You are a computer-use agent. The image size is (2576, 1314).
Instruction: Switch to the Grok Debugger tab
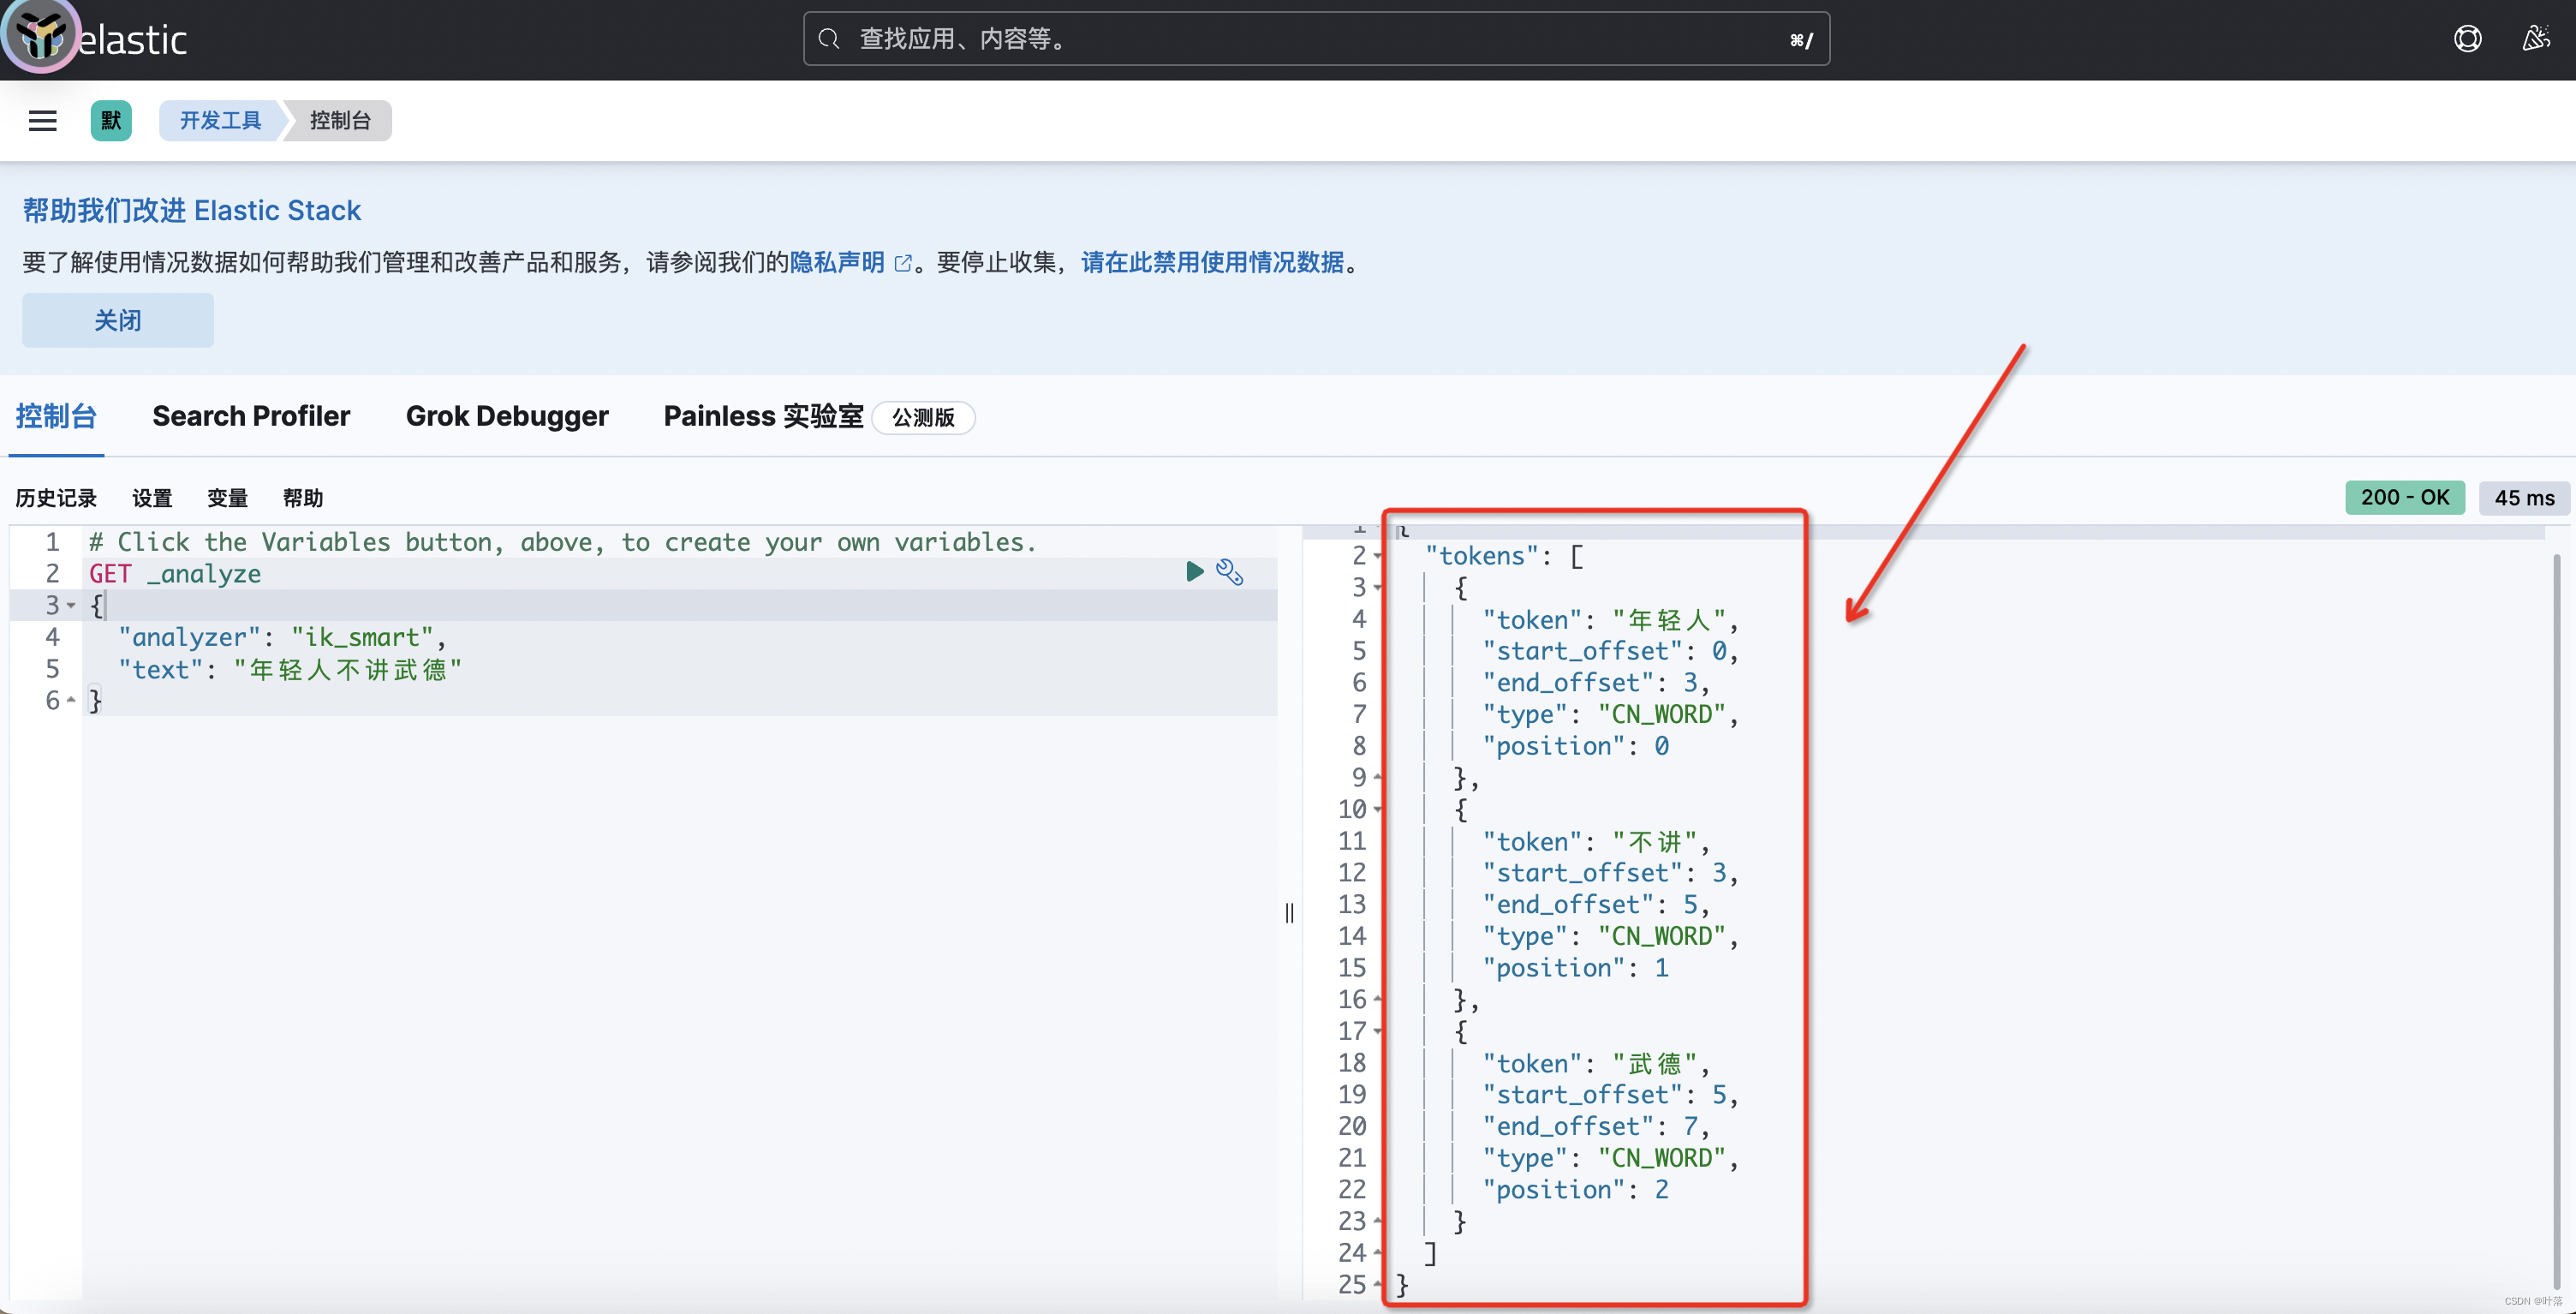pyautogui.click(x=507, y=416)
